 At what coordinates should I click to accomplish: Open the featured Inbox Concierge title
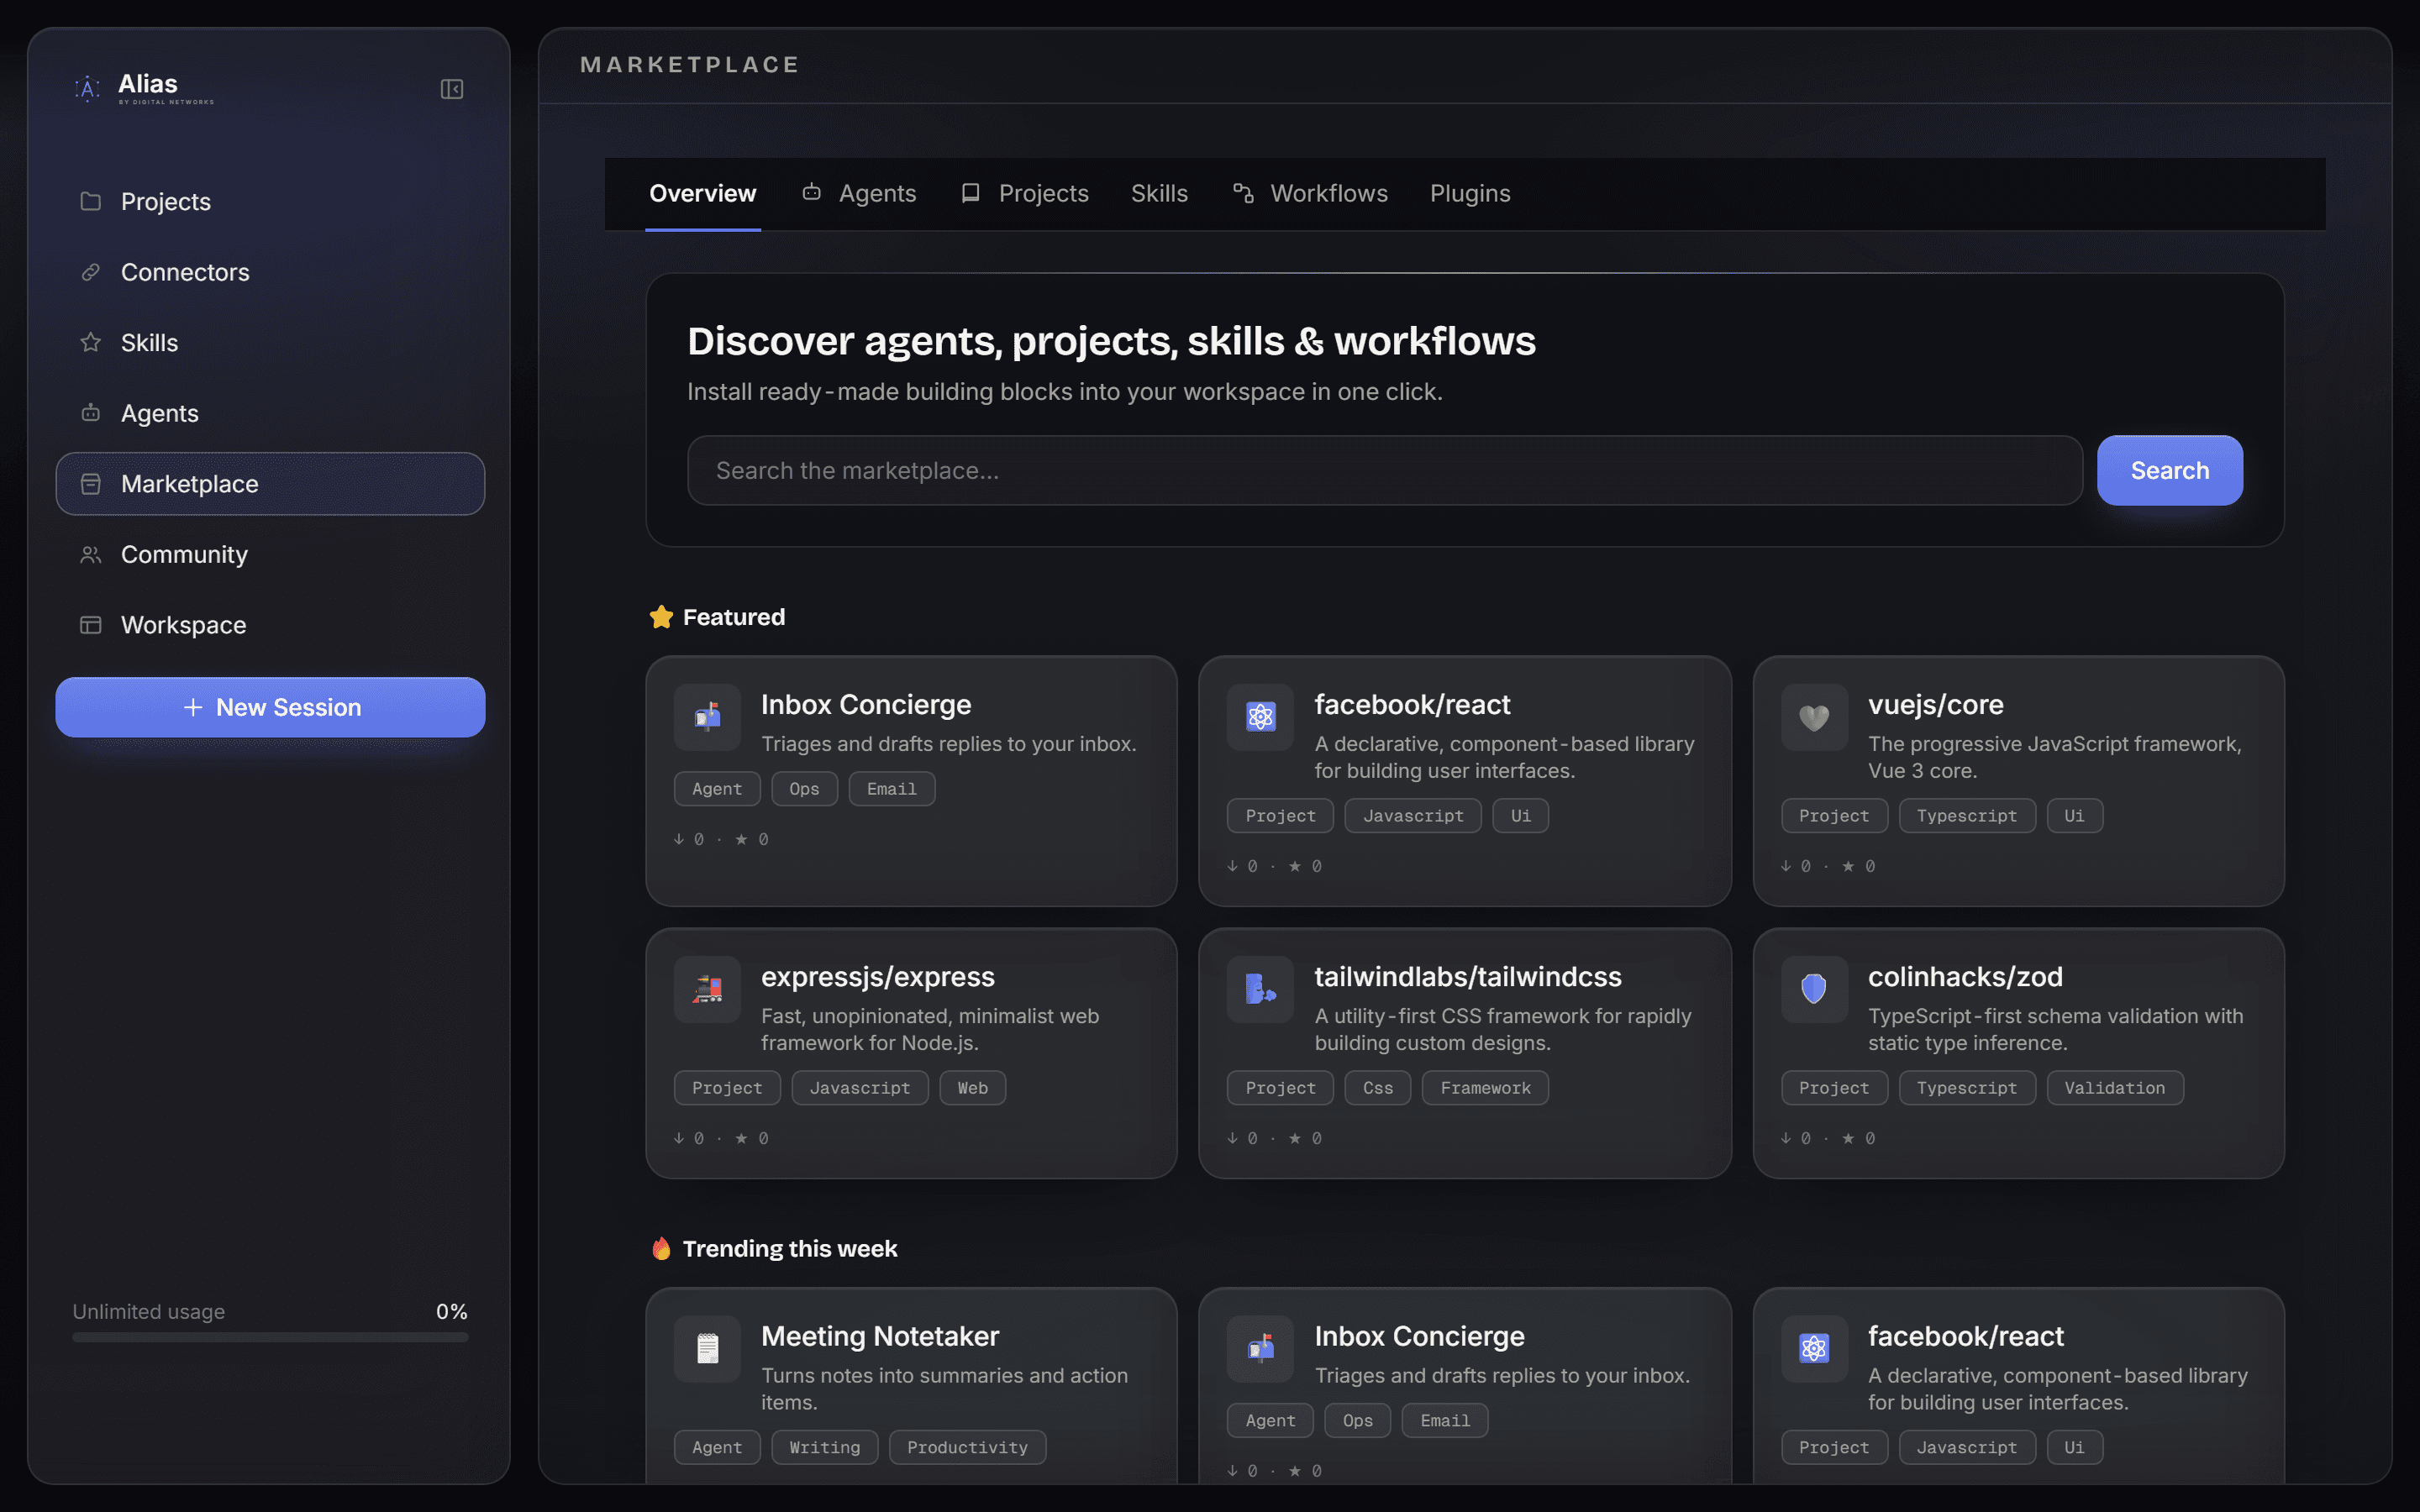click(x=866, y=705)
